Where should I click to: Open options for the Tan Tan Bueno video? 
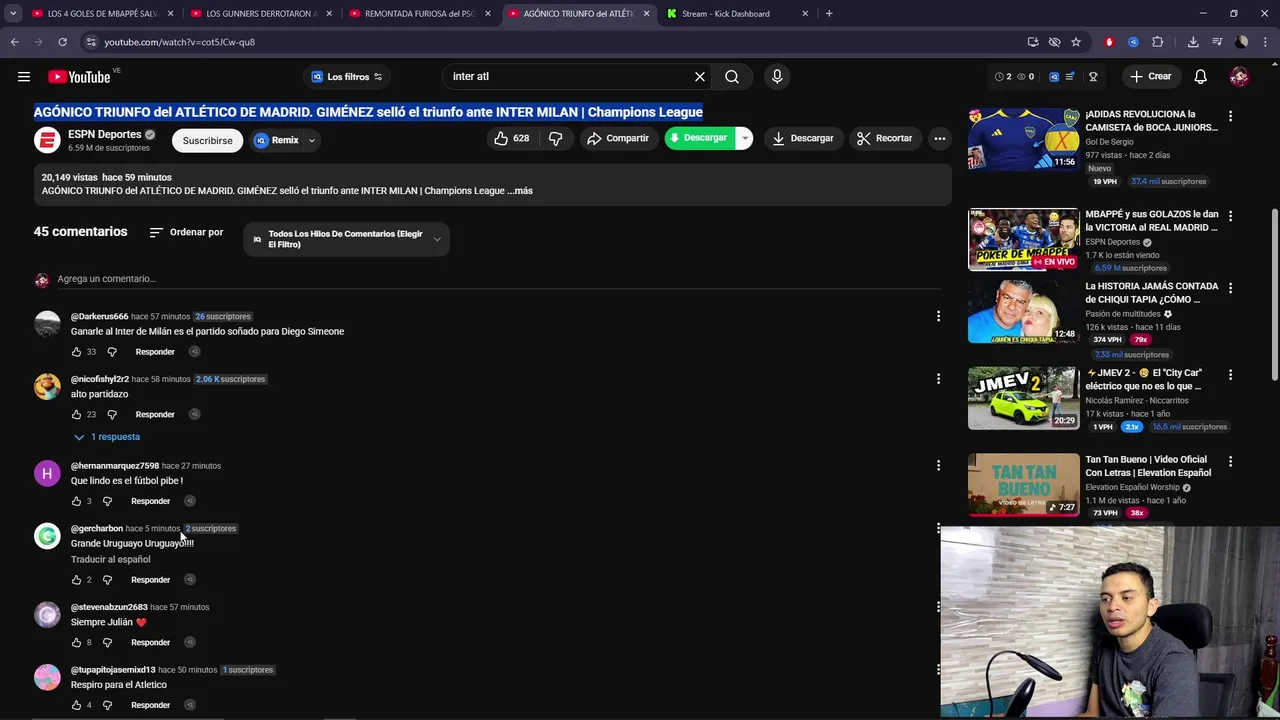1230,462
